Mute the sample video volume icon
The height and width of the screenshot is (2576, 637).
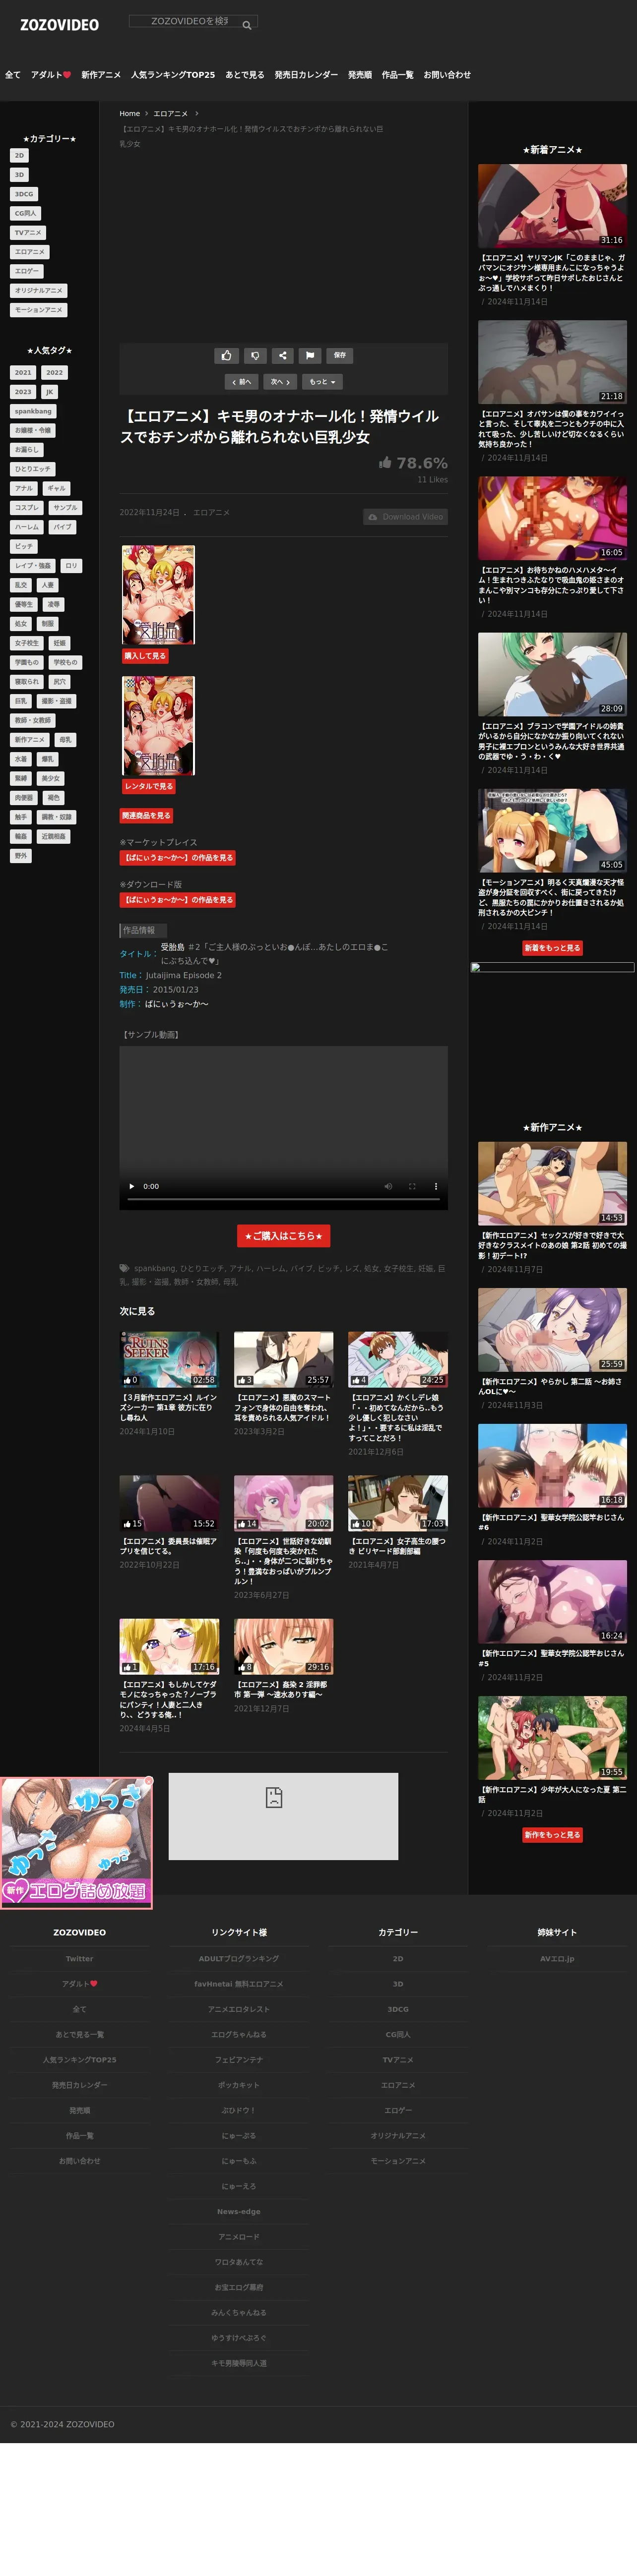coord(388,1186)
